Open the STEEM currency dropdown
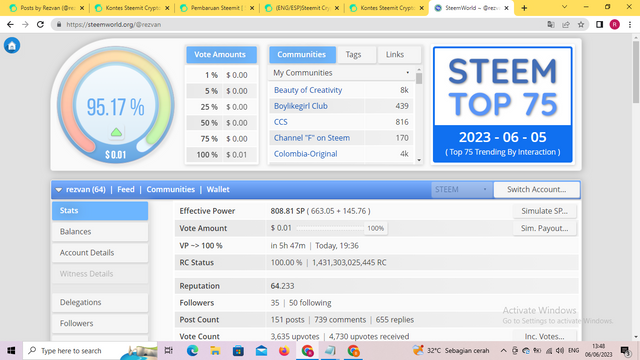 (462, 190)
